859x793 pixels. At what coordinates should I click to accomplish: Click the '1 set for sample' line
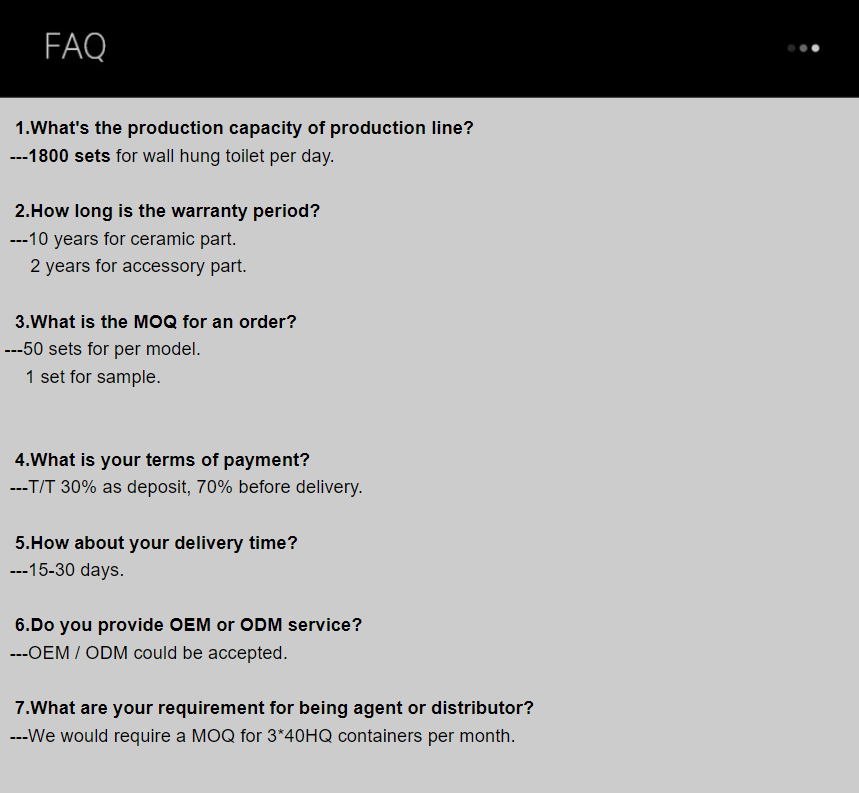pyautogui.click(x=93, y=377)
